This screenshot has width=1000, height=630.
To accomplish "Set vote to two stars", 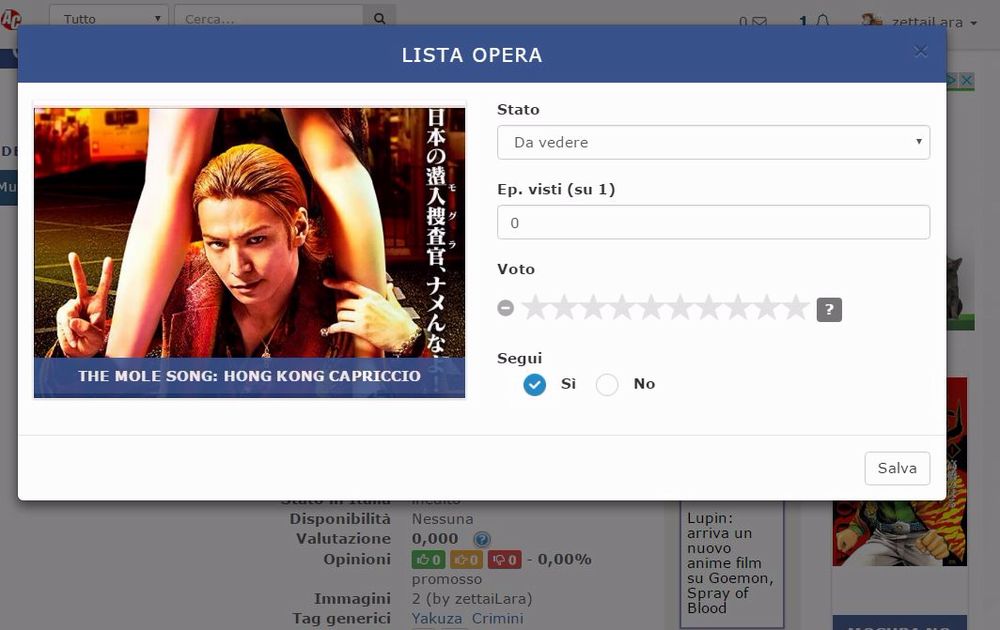I will pyautogui.click(x=564, y=308).
